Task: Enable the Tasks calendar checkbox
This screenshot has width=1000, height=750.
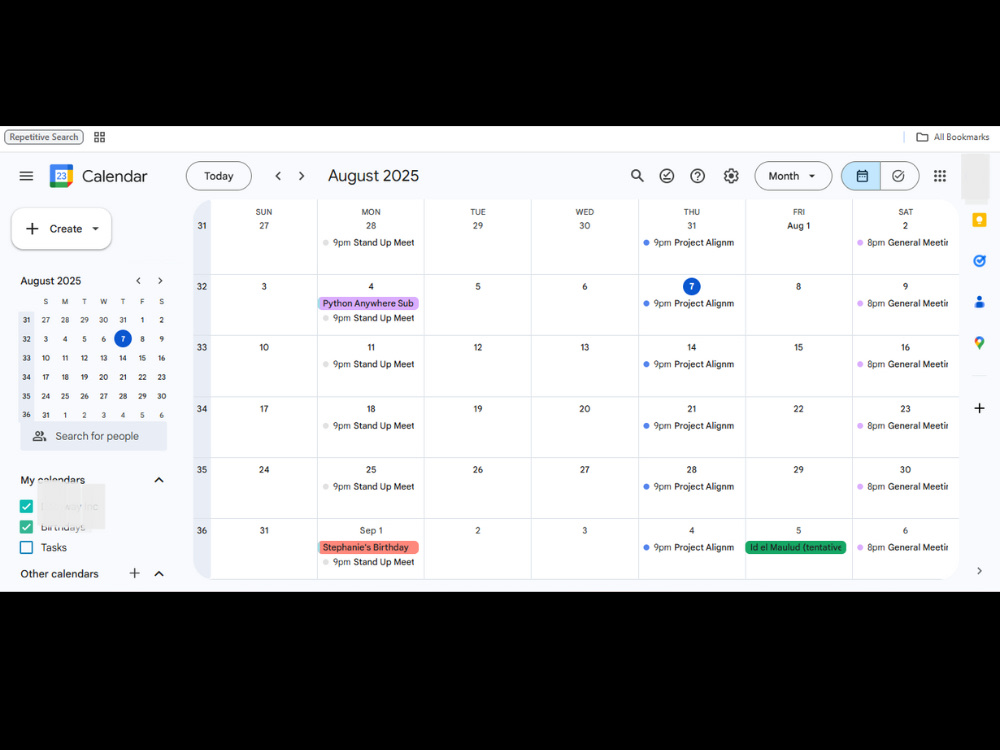Action: pos(26,547)
